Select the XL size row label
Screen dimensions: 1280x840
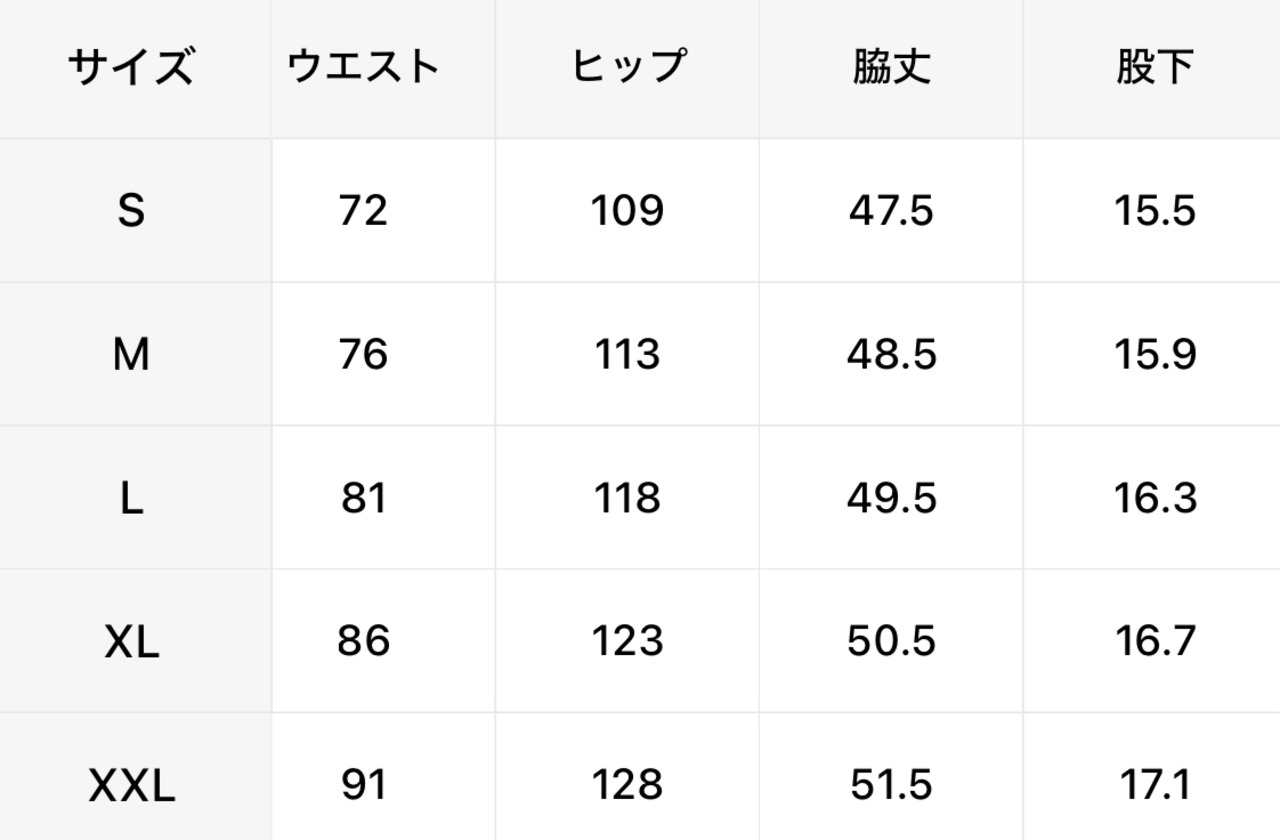click(131, 643)
